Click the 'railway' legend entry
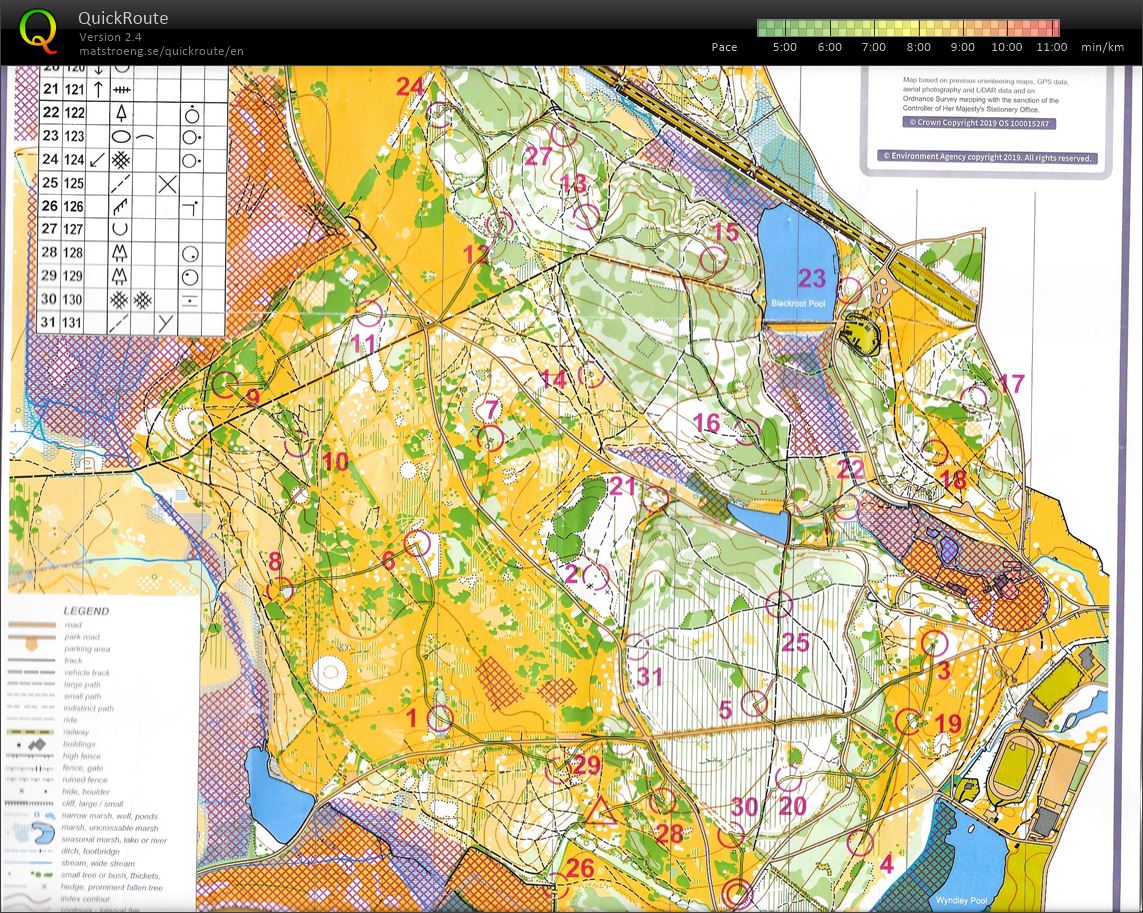 point(76,732)
